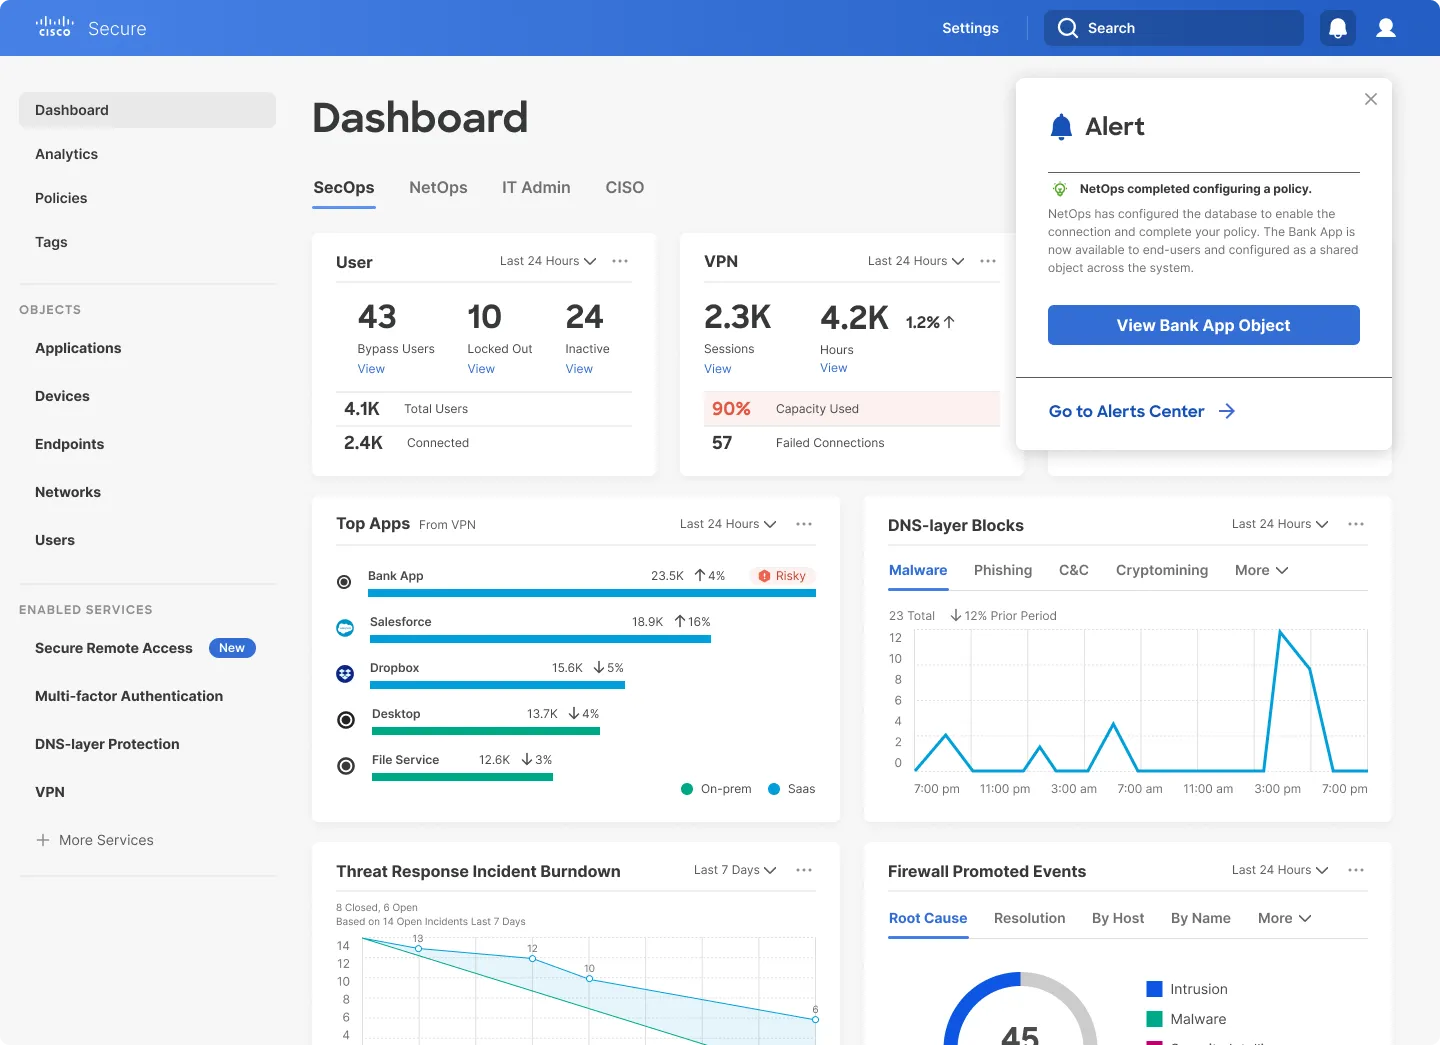The image size is (1440, 1045).
Task: Click the Dropbox app icon
Action: point(345,674)
